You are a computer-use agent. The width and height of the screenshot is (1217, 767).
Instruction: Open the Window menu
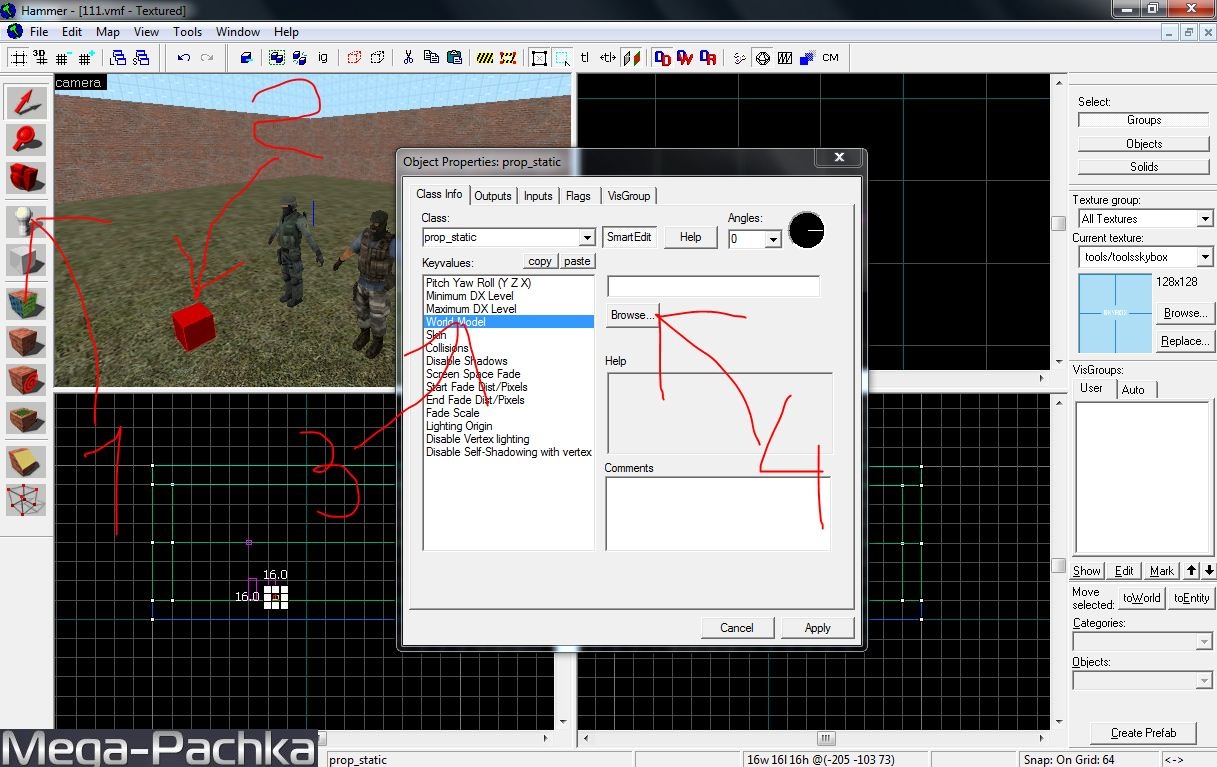[238, 32]
